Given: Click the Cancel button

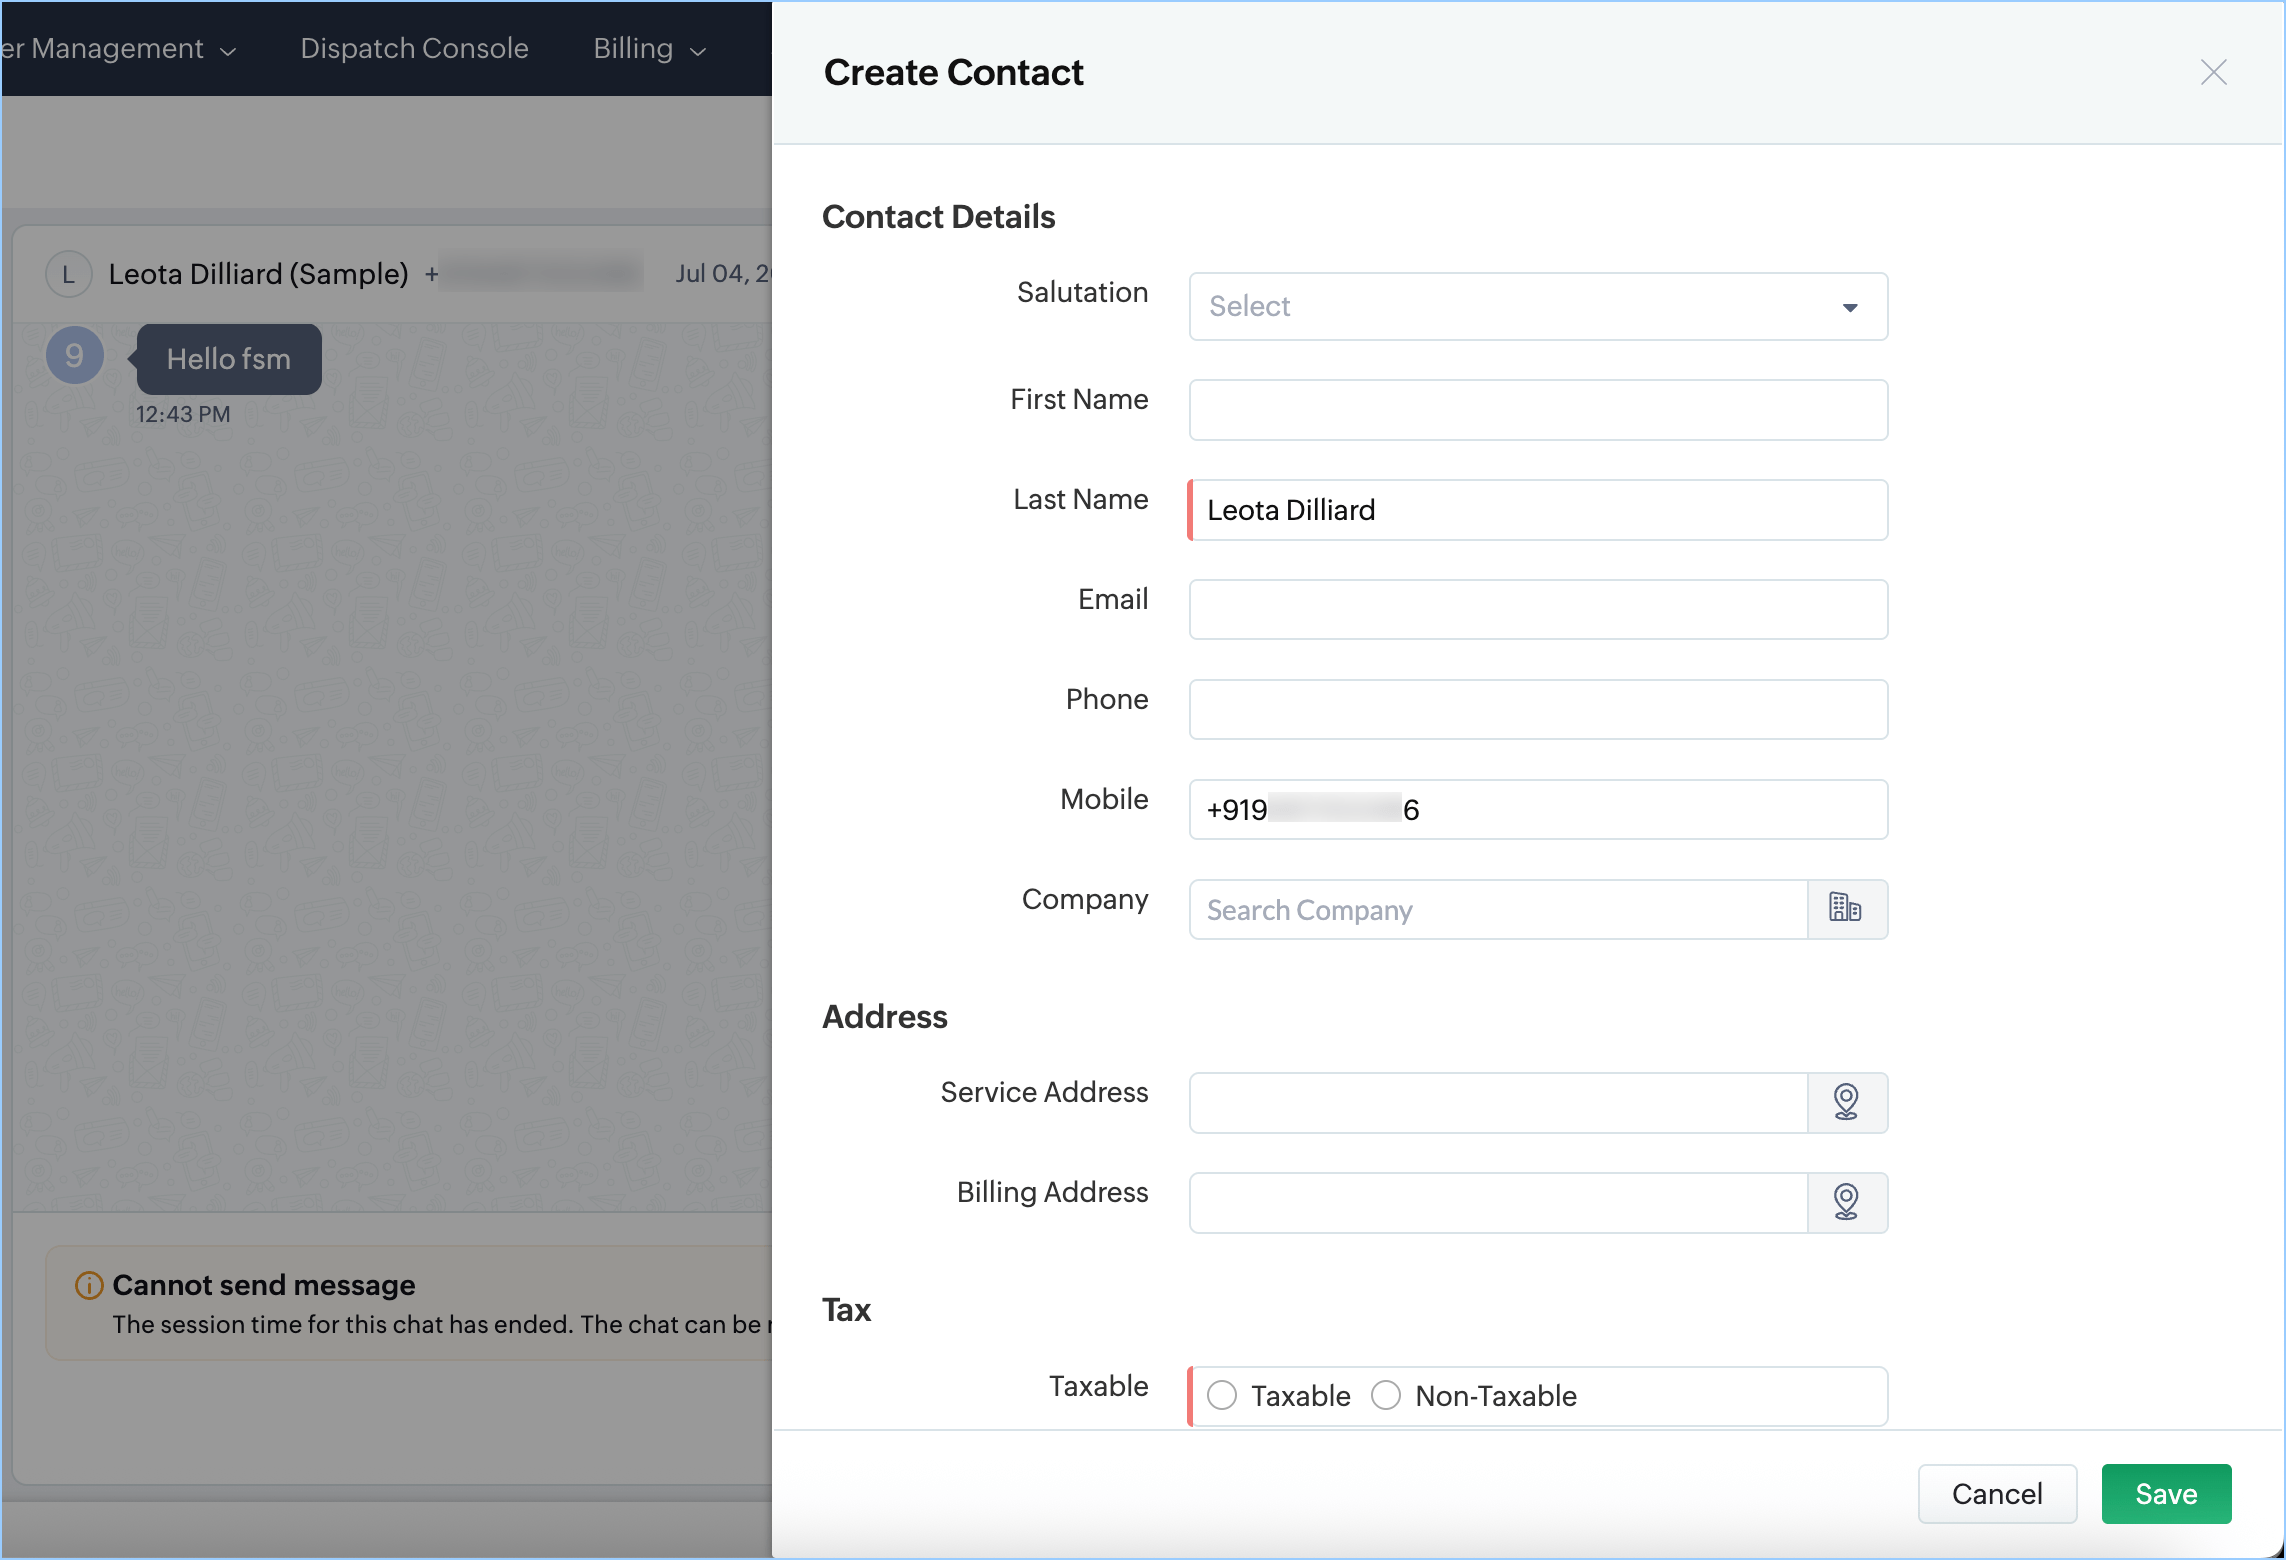Looking at the screenshot, I should pyautogui.click(x=1996, y=1493).
